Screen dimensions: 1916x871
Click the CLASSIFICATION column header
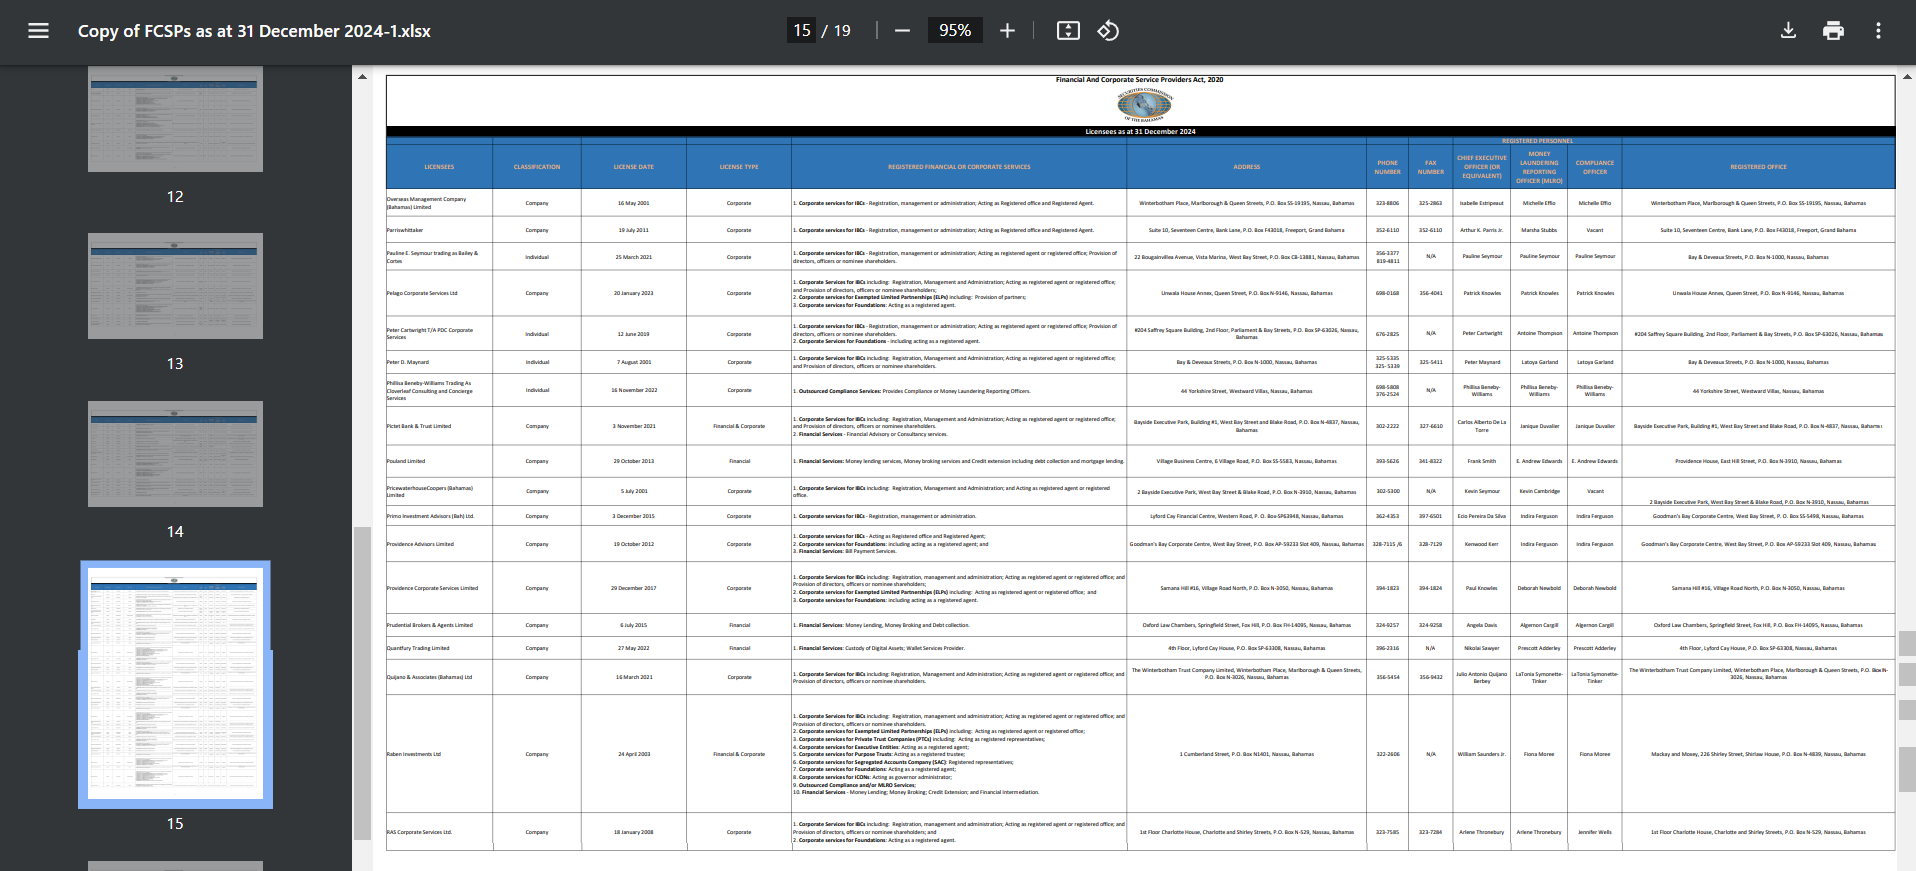[x=537, y=167]
